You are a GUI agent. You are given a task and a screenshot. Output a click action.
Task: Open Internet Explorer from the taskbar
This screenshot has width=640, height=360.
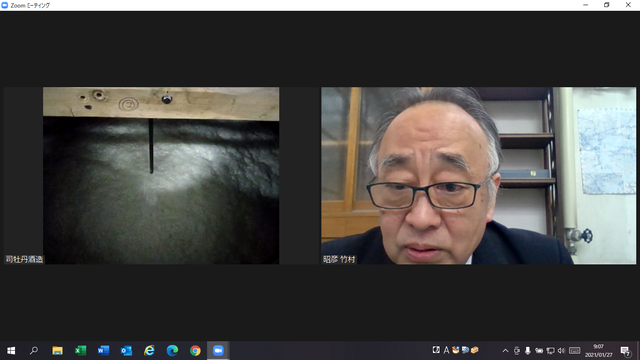click(149, 351)
